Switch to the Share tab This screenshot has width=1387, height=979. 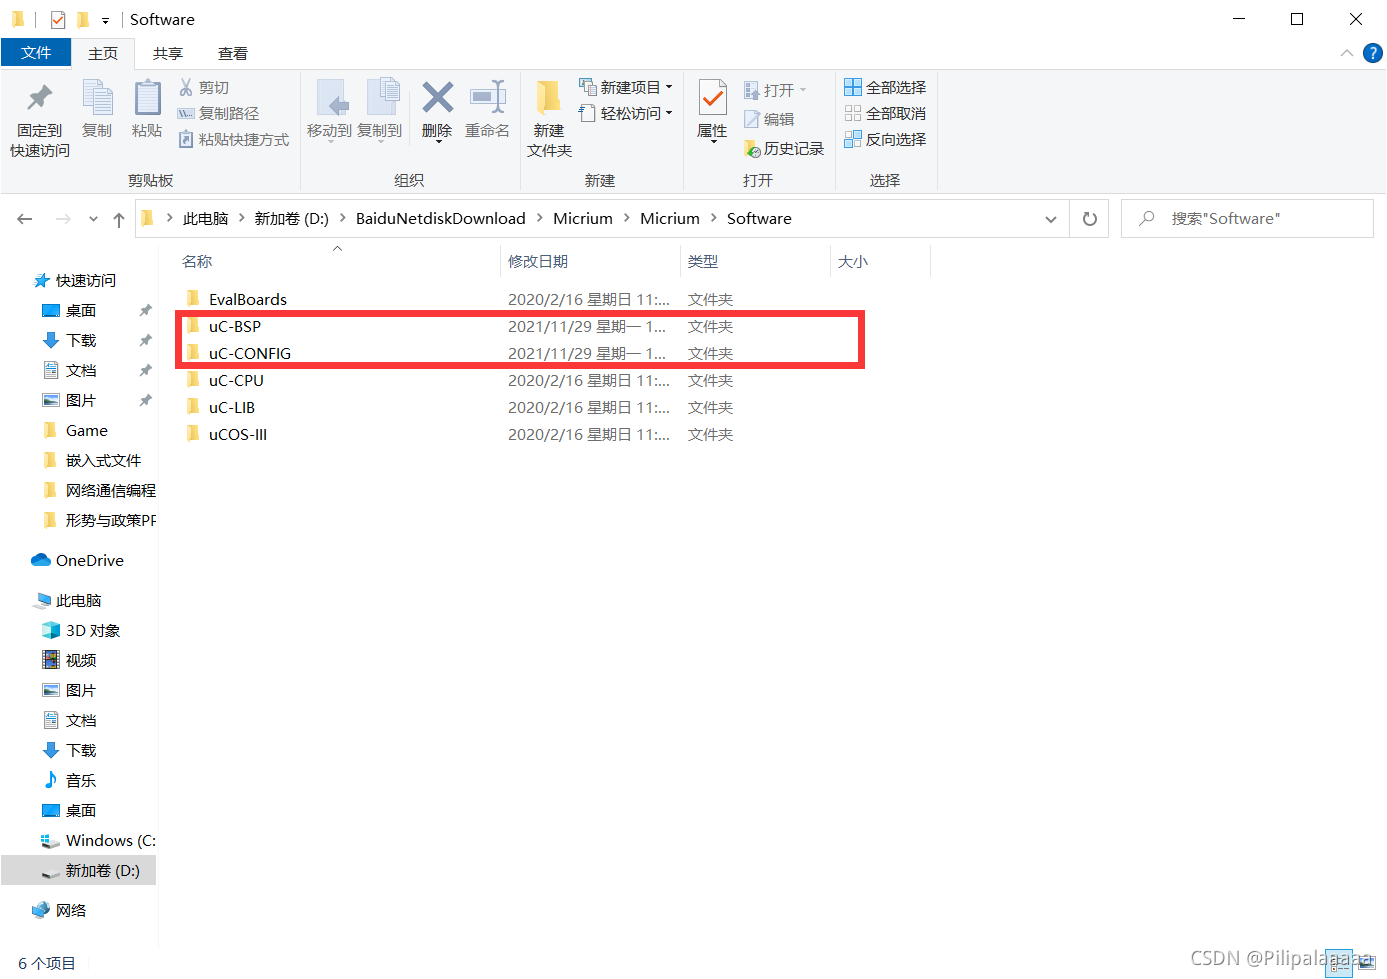click(x=168, y=54)
